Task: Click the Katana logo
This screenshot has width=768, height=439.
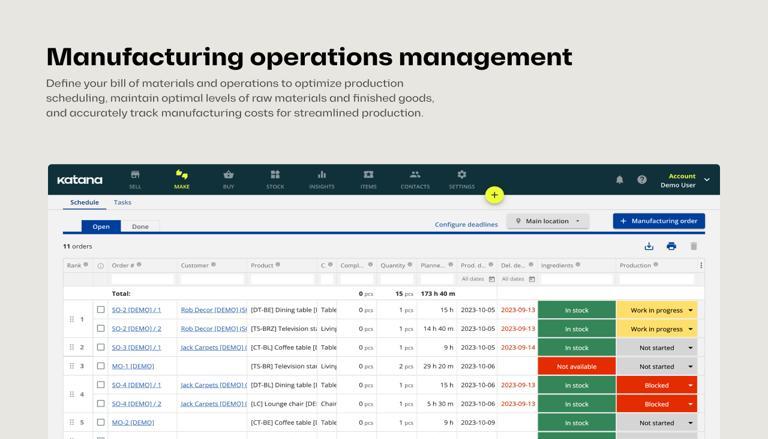Action: click(x=79, y=180)
